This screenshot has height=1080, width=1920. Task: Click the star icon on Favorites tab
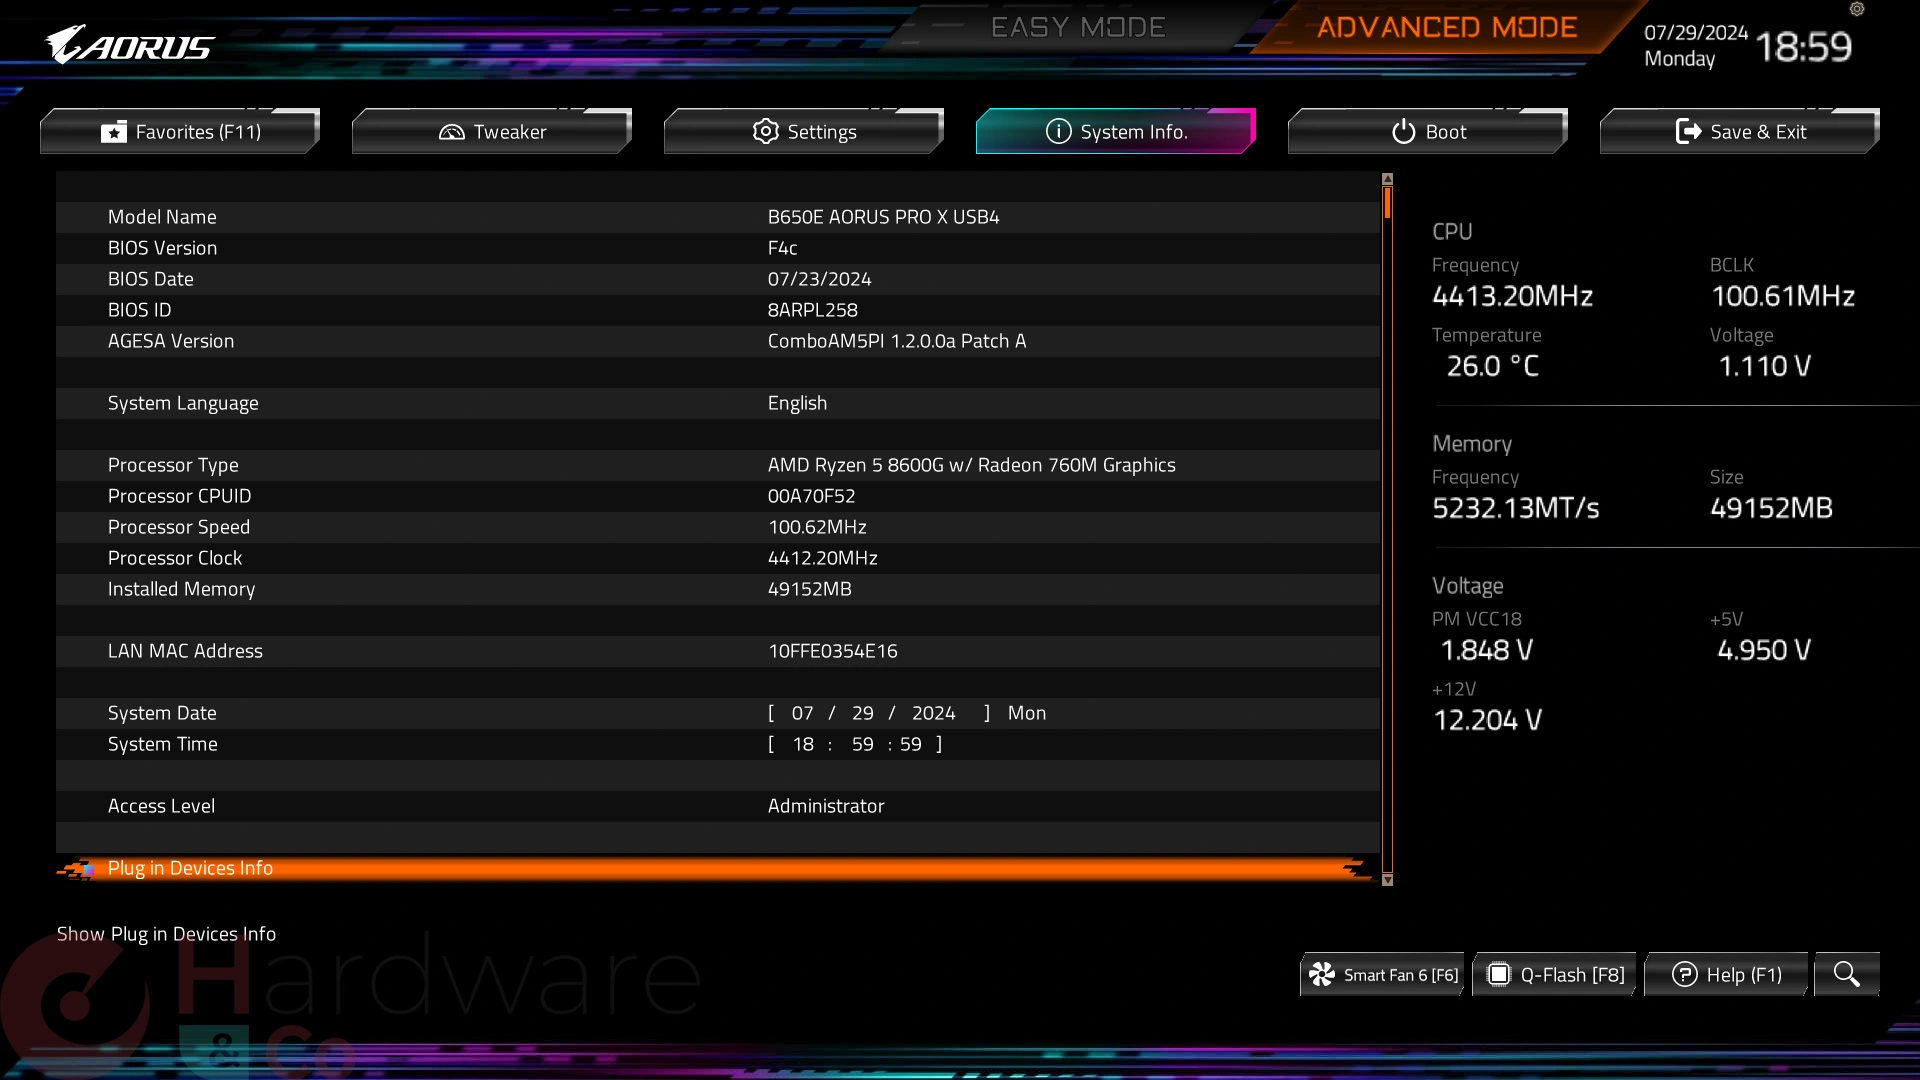click(114, 132)
